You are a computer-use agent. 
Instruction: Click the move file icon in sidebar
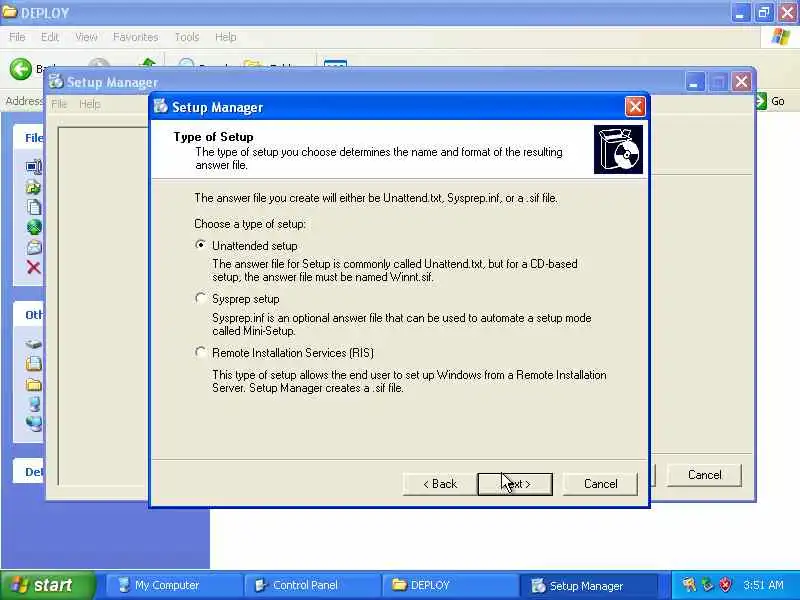coord(34,187)
